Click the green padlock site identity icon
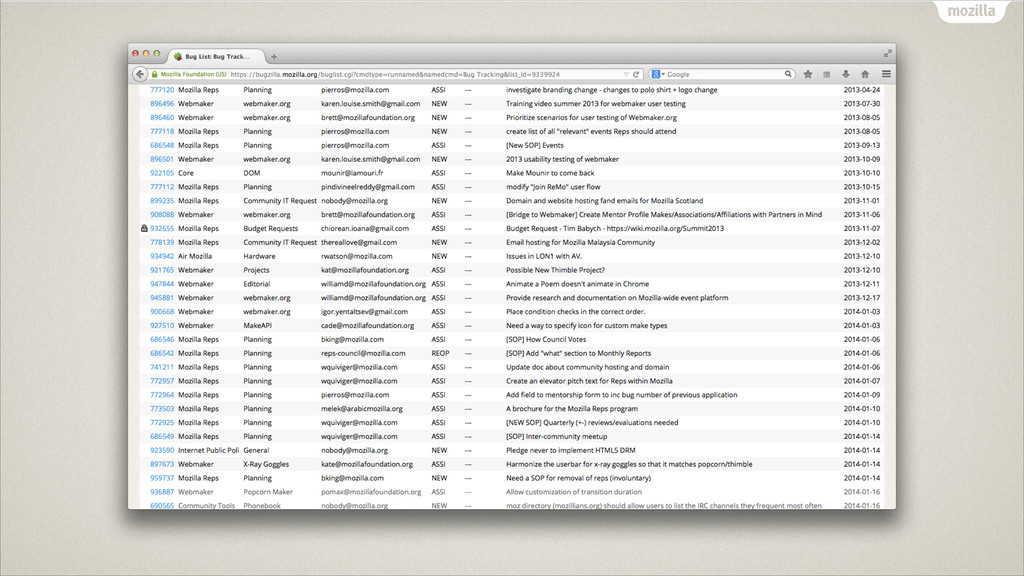This screenshot has width=1024, height=576. pyautogui.click(x=155, y=74)
